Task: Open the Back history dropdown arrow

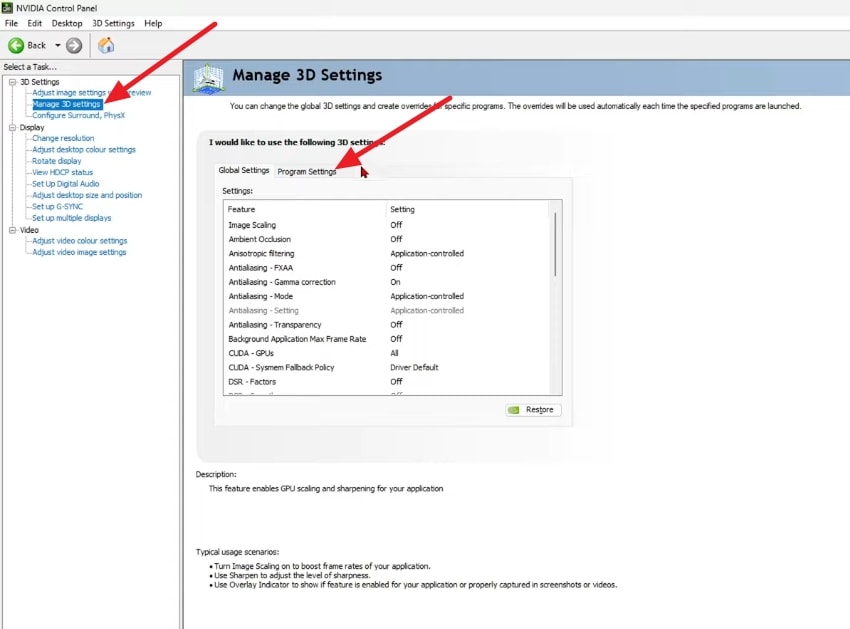Action: click(57, 46)
